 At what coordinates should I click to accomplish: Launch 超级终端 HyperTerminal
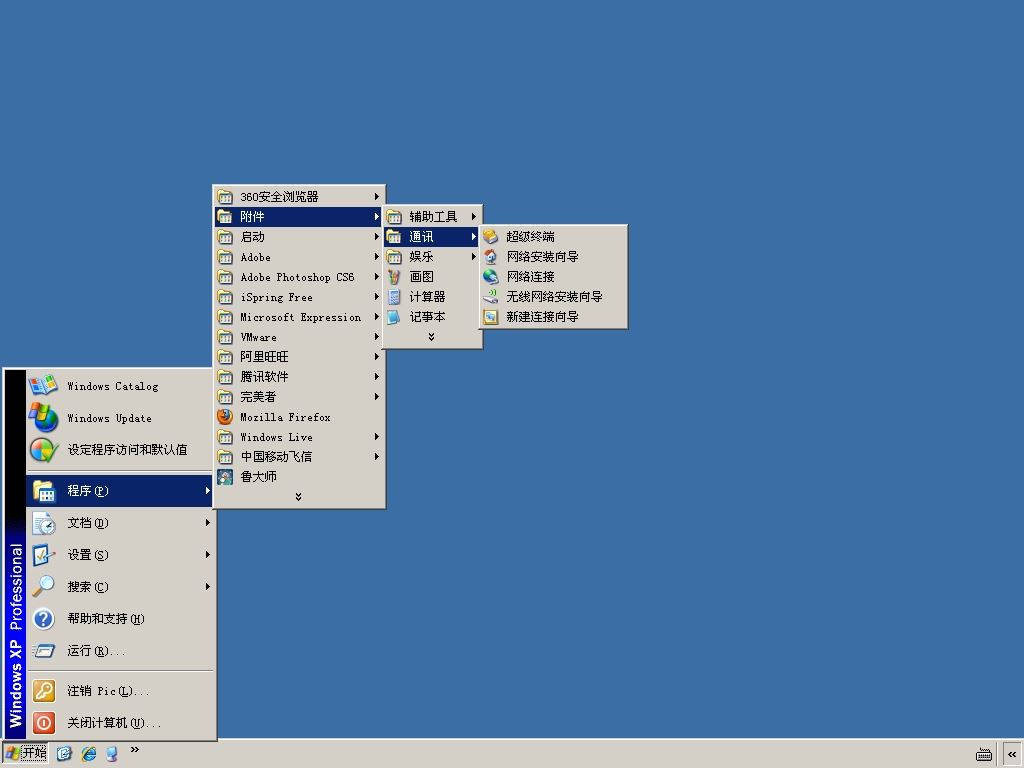[553, 236]
